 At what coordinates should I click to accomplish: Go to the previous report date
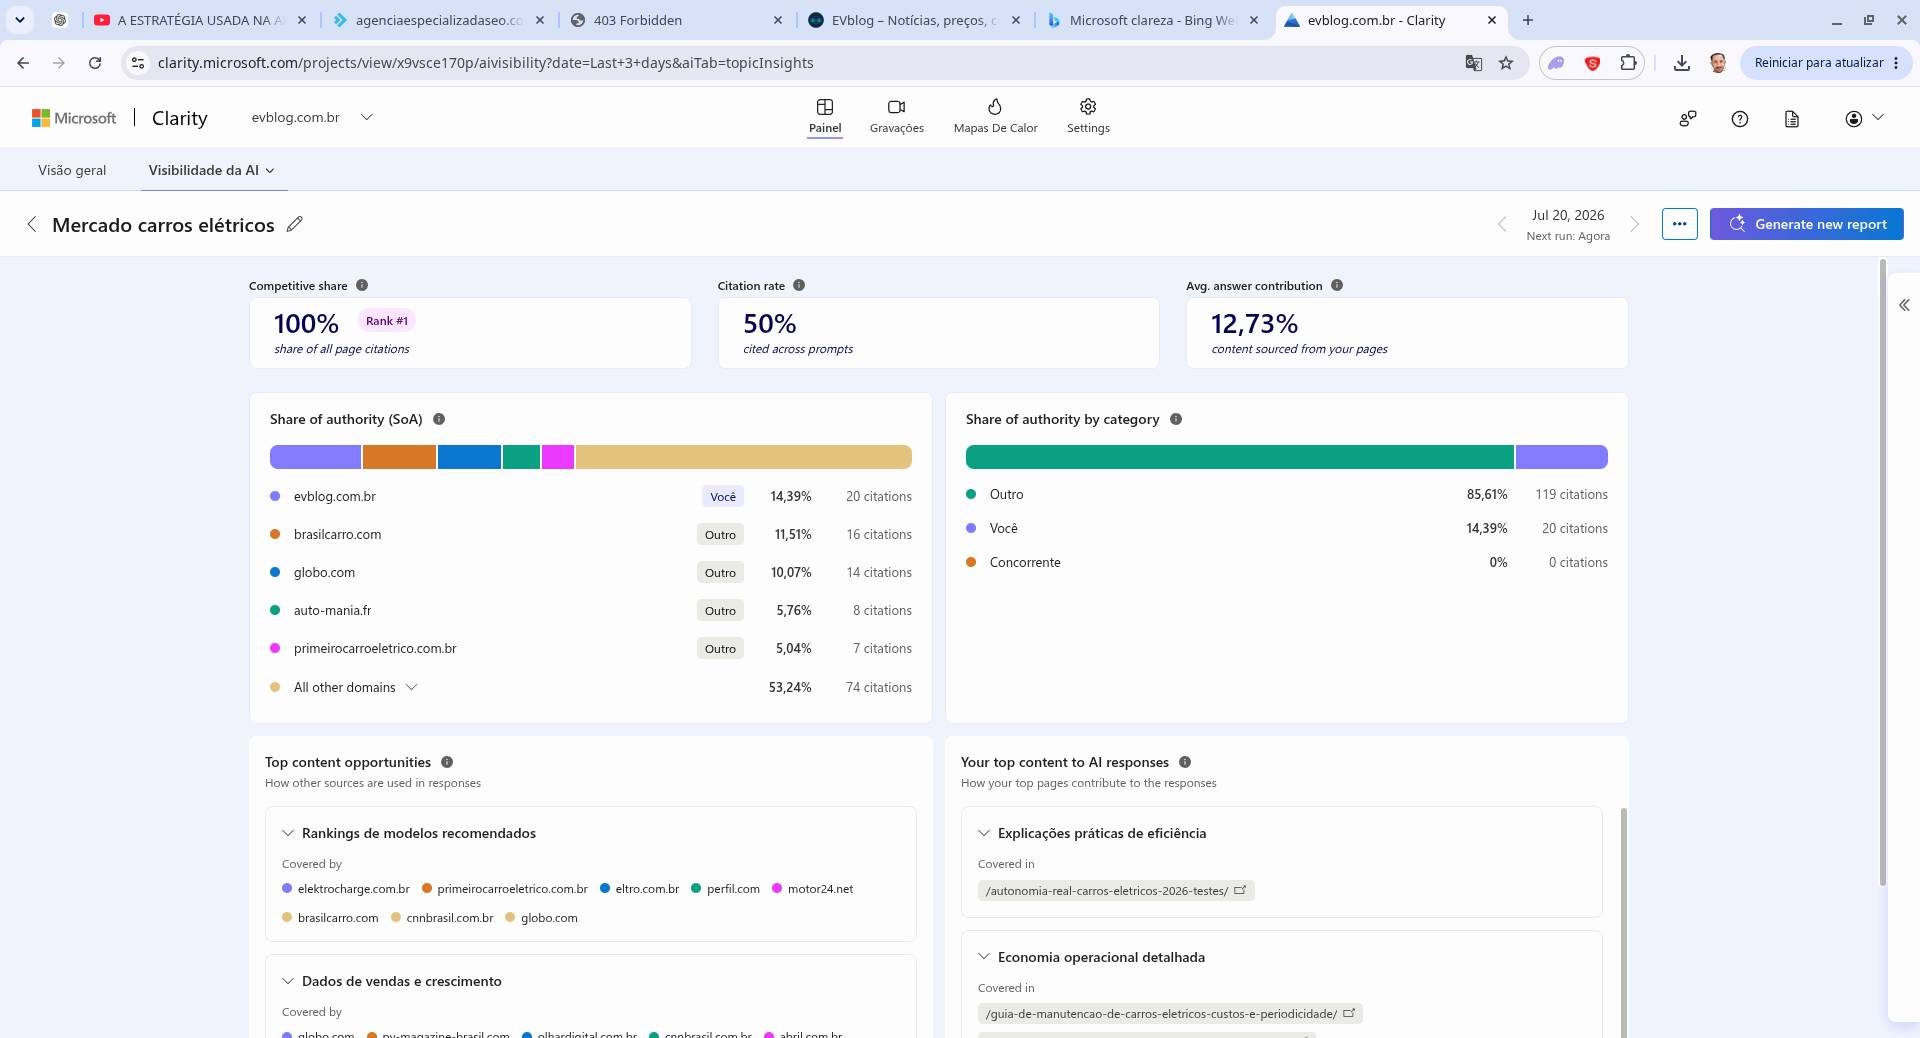pyautogui.click(x=1502, y=224)
